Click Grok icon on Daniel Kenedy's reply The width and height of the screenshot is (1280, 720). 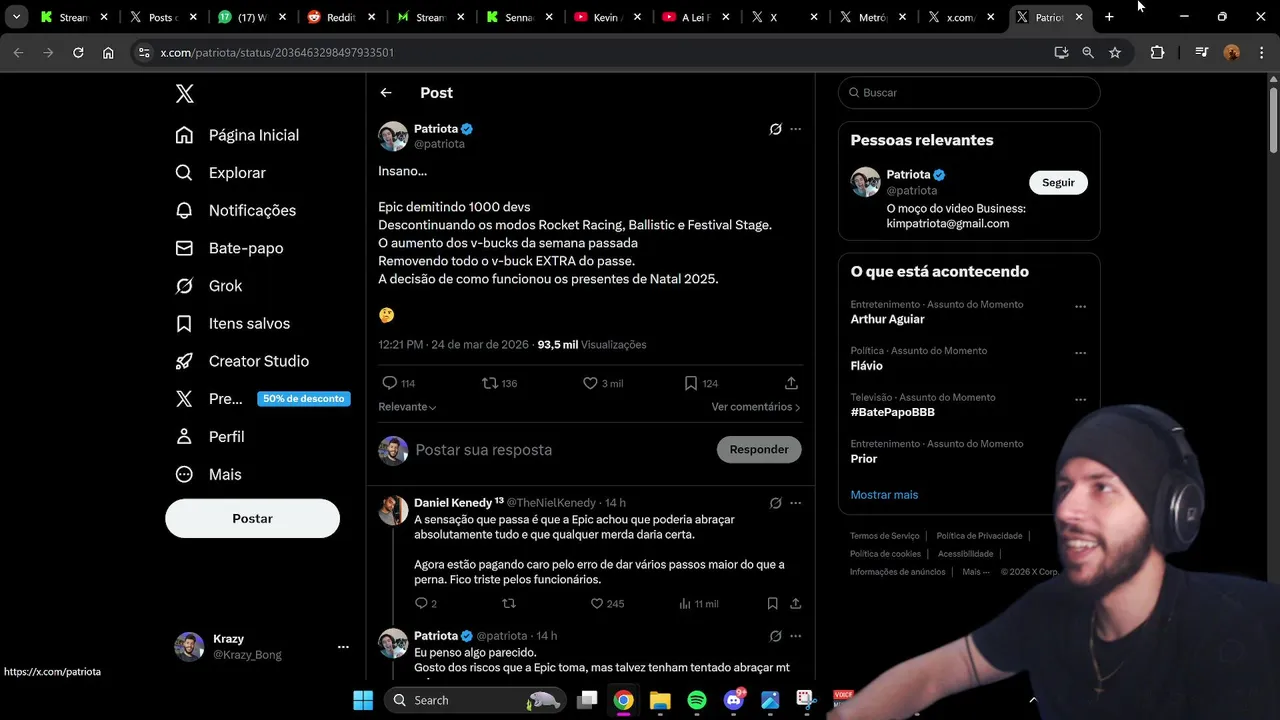click(x=775, y=503)
